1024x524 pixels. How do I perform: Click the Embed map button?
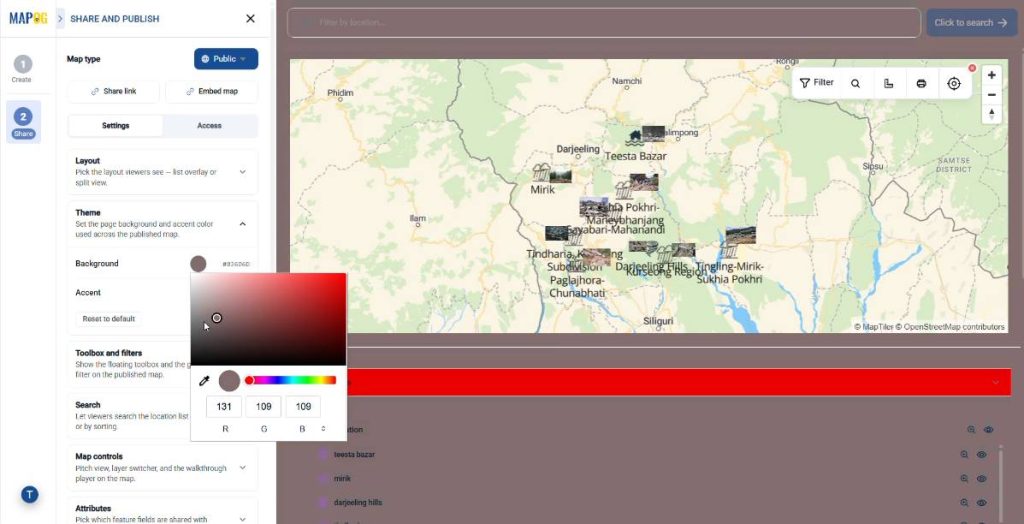(212, 91)
